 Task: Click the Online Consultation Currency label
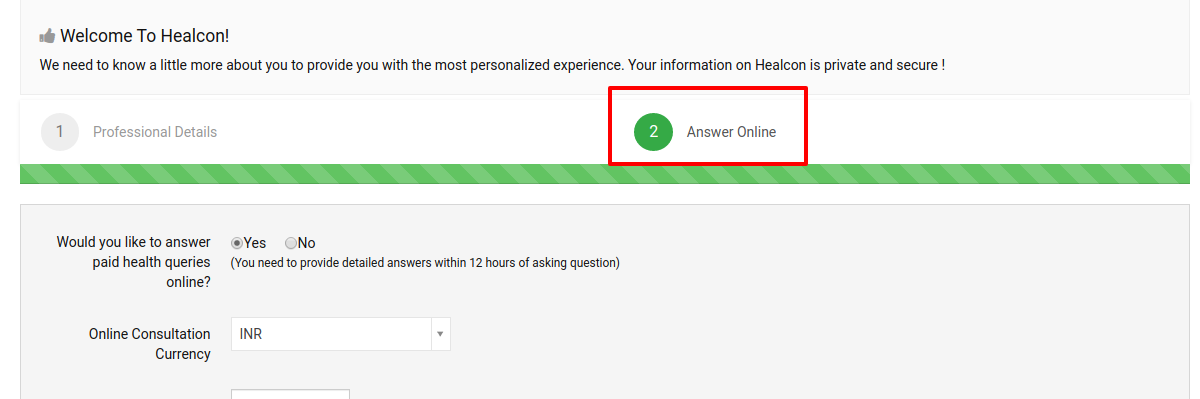click(149, 344)
